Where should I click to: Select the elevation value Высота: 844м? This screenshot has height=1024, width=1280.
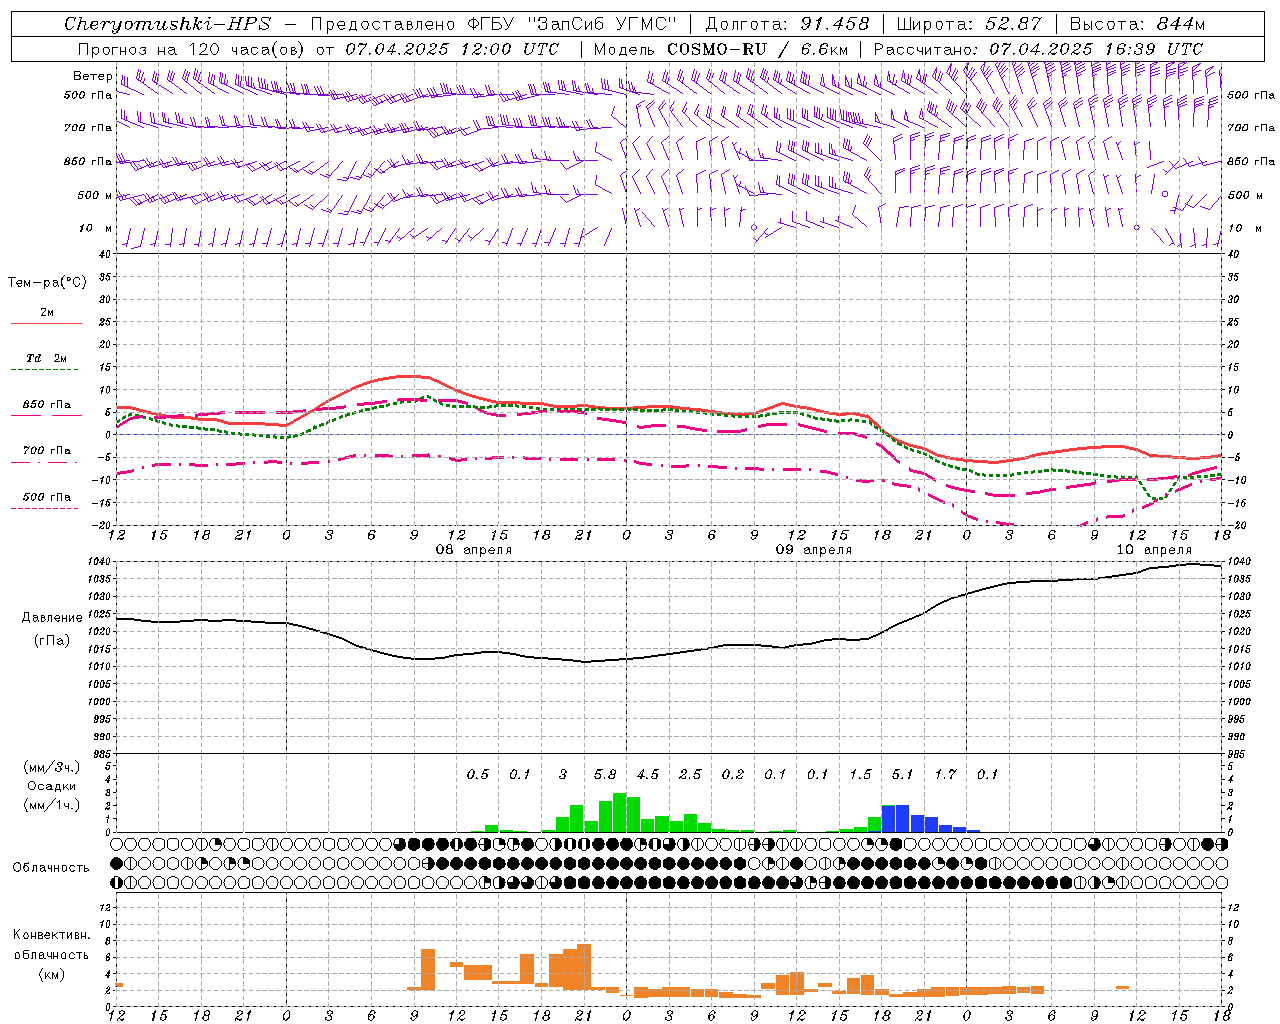click(x=1137, y=24)
